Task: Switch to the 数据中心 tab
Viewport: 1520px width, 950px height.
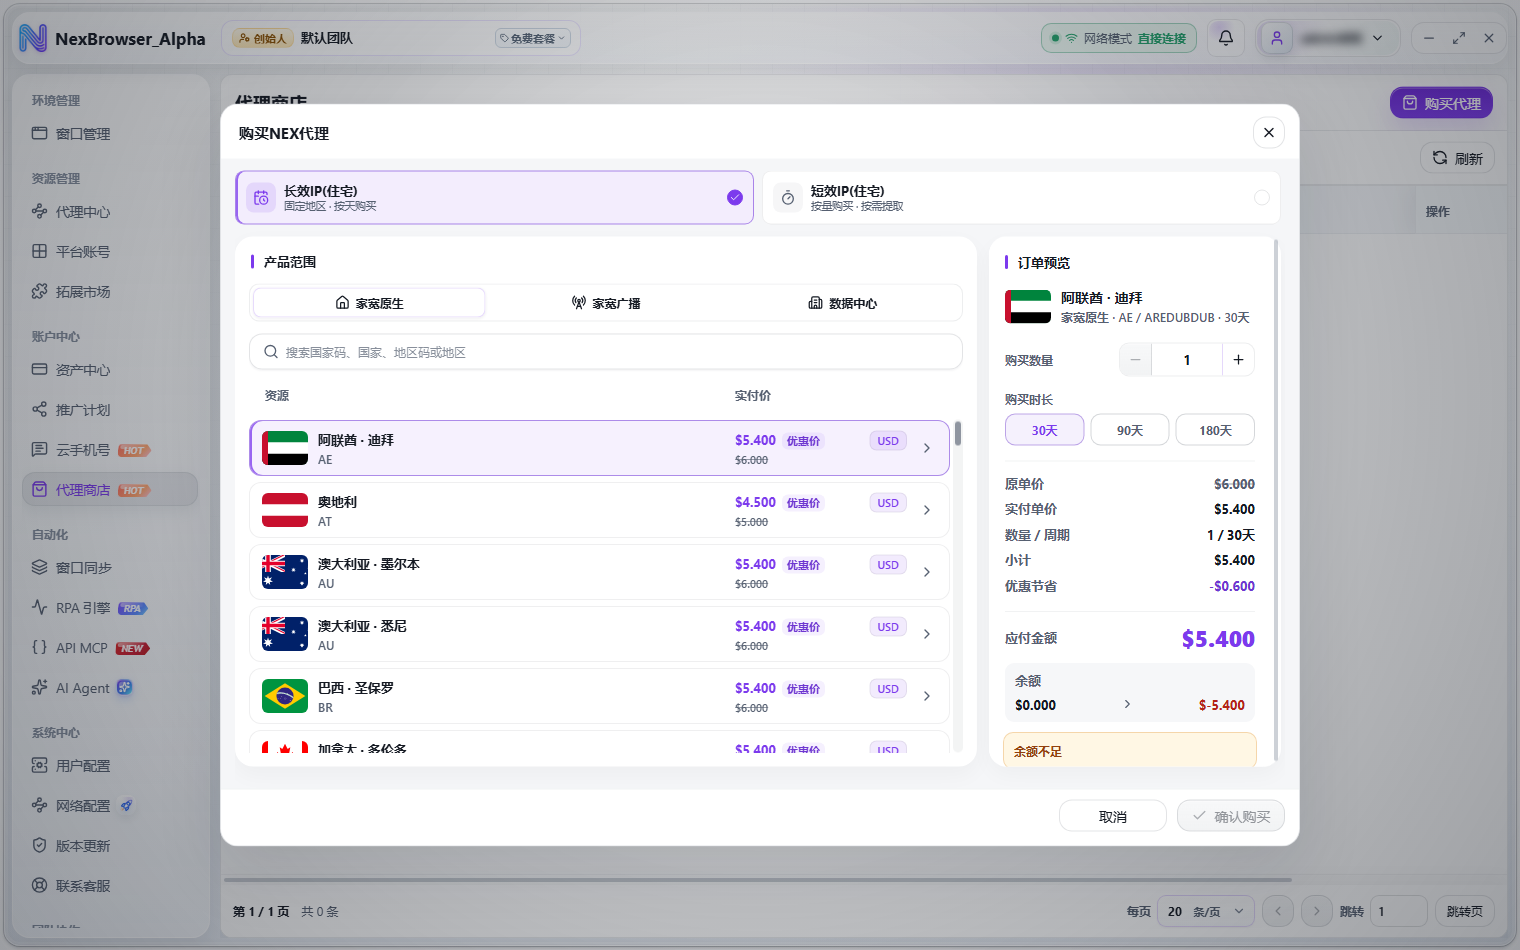Action: pos(842,303)
